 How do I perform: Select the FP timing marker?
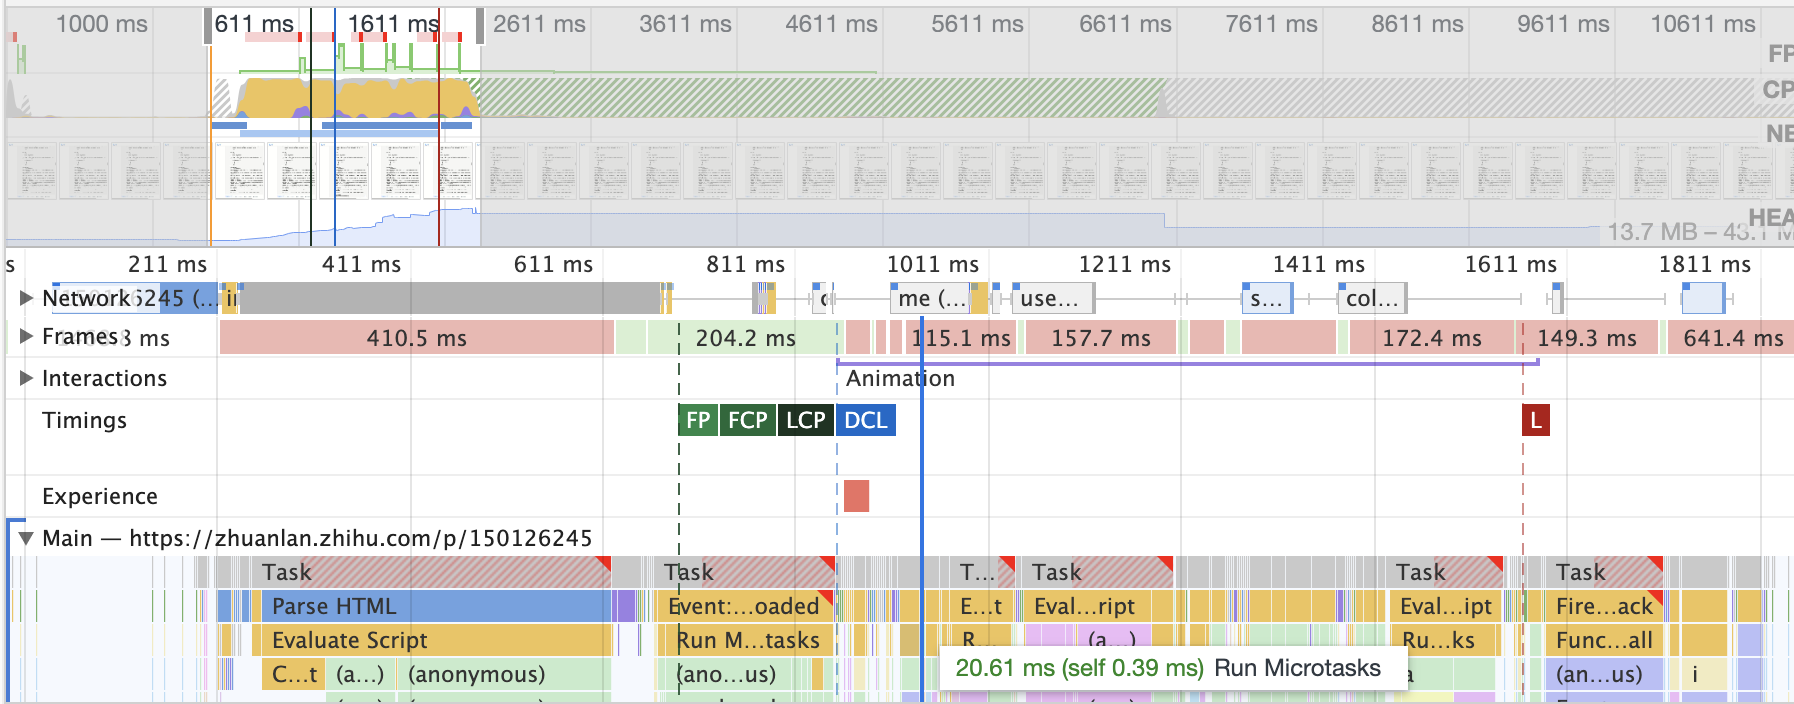click(698, 420)
